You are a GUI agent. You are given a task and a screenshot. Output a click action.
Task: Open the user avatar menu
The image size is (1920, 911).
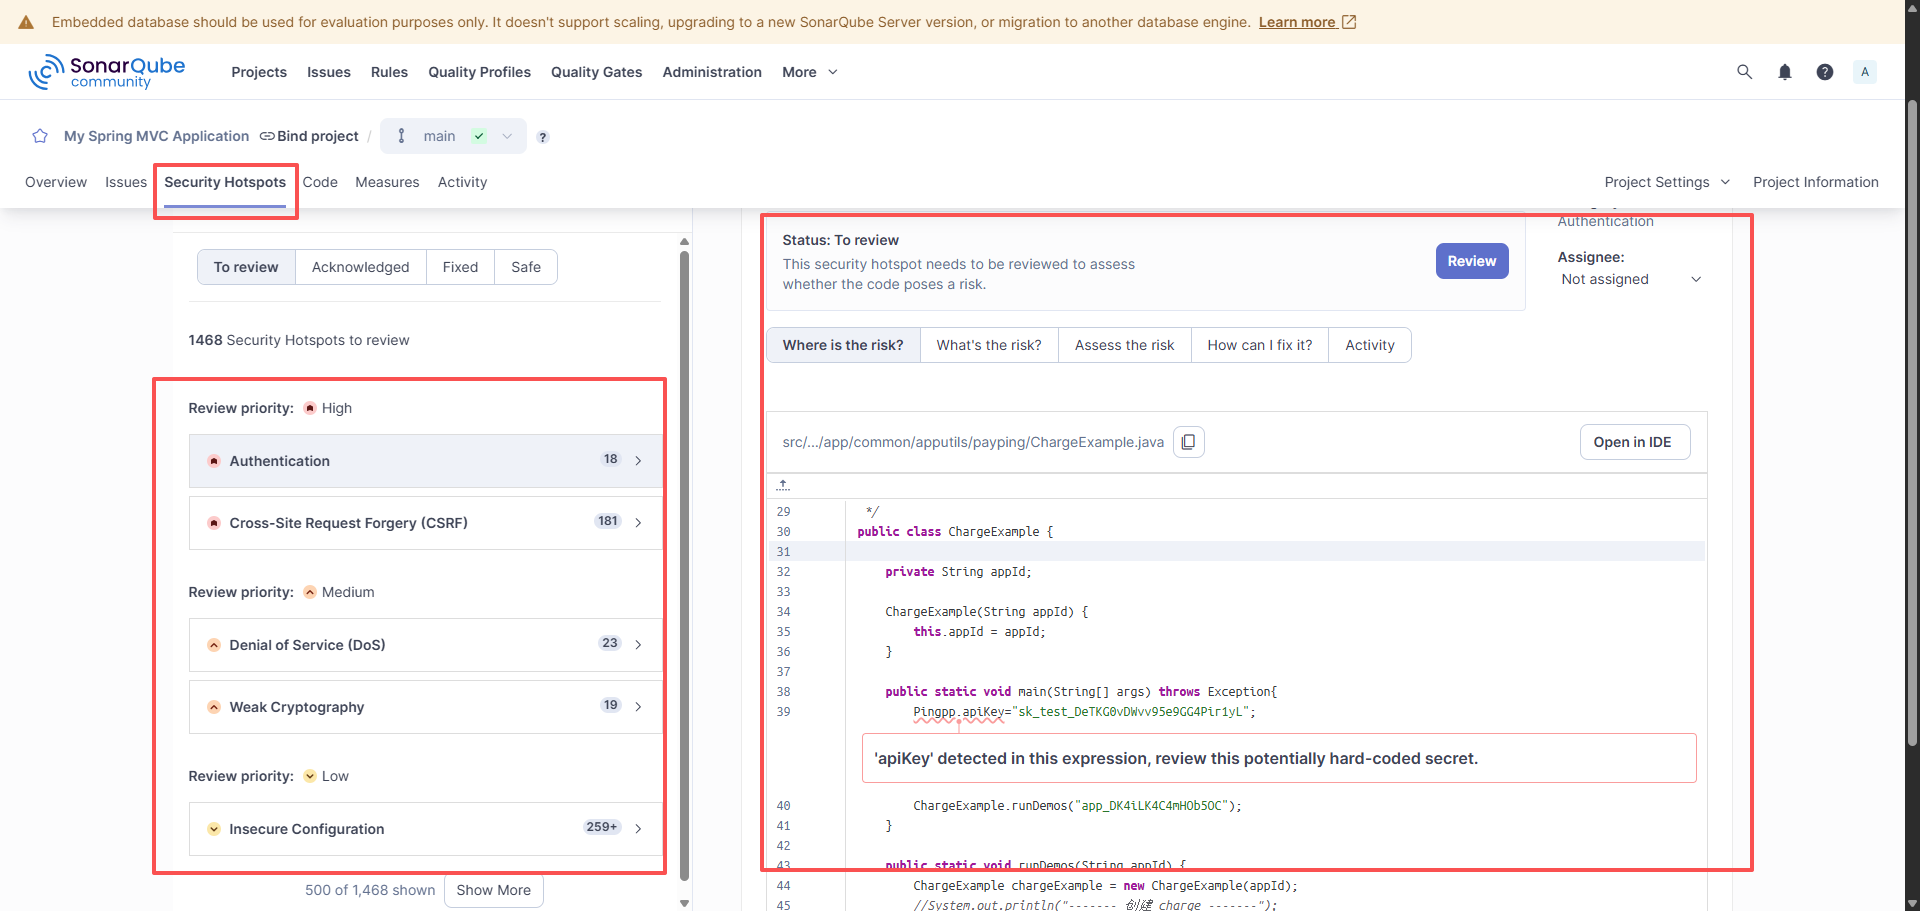1865,71
